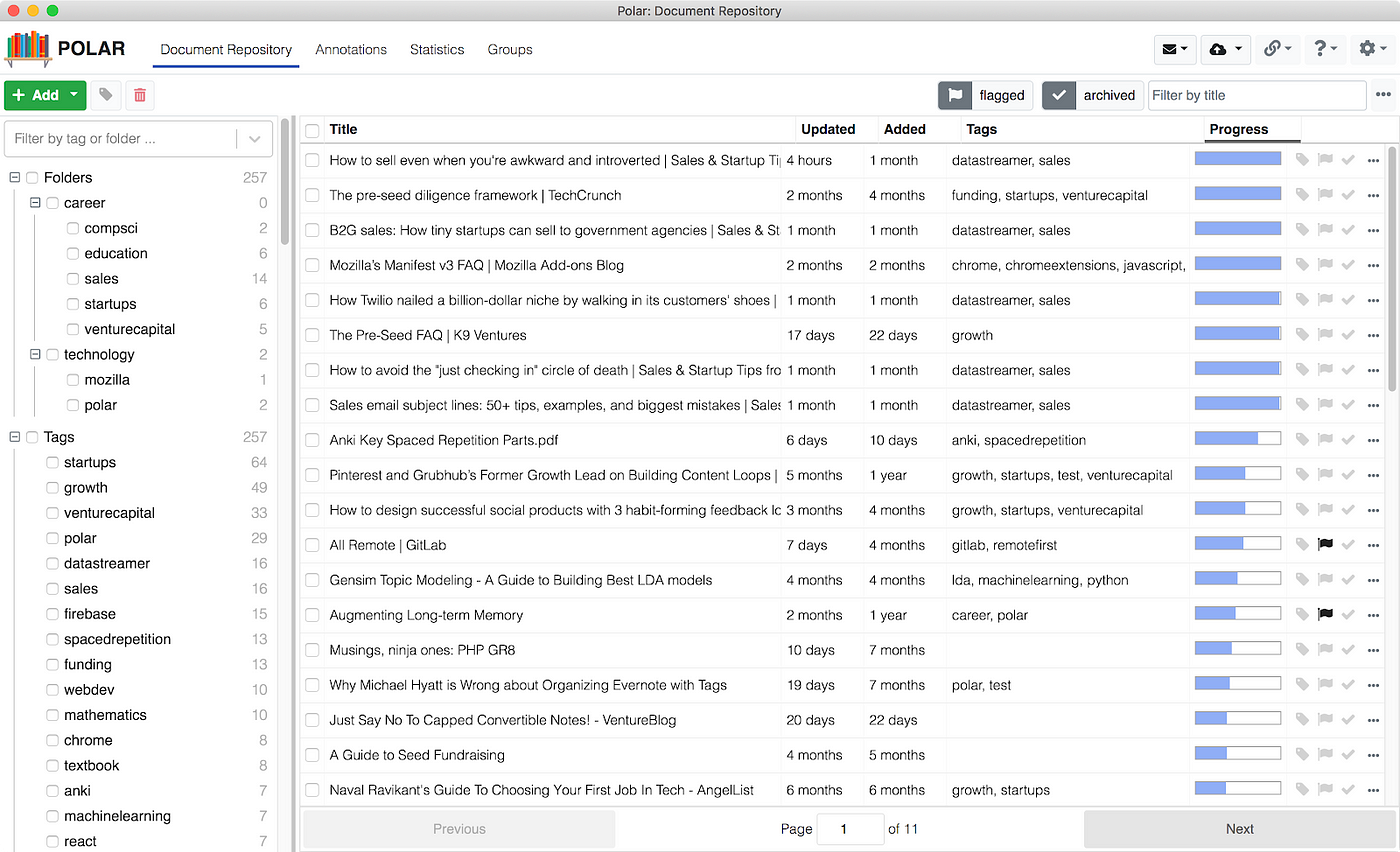Check the 'sales' folder checkbox

tap(73, 279)
